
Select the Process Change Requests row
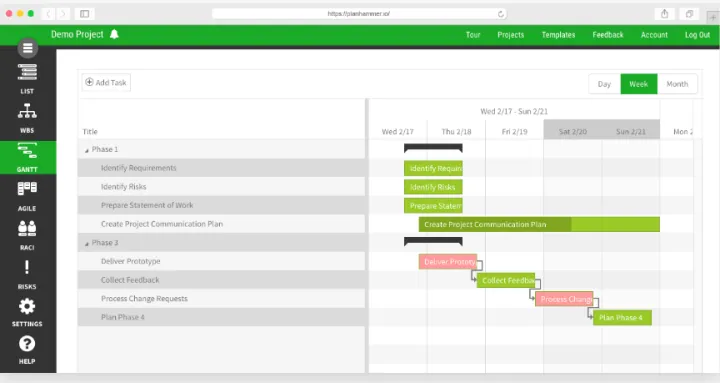pyautogui.click(x=221, y=299)
